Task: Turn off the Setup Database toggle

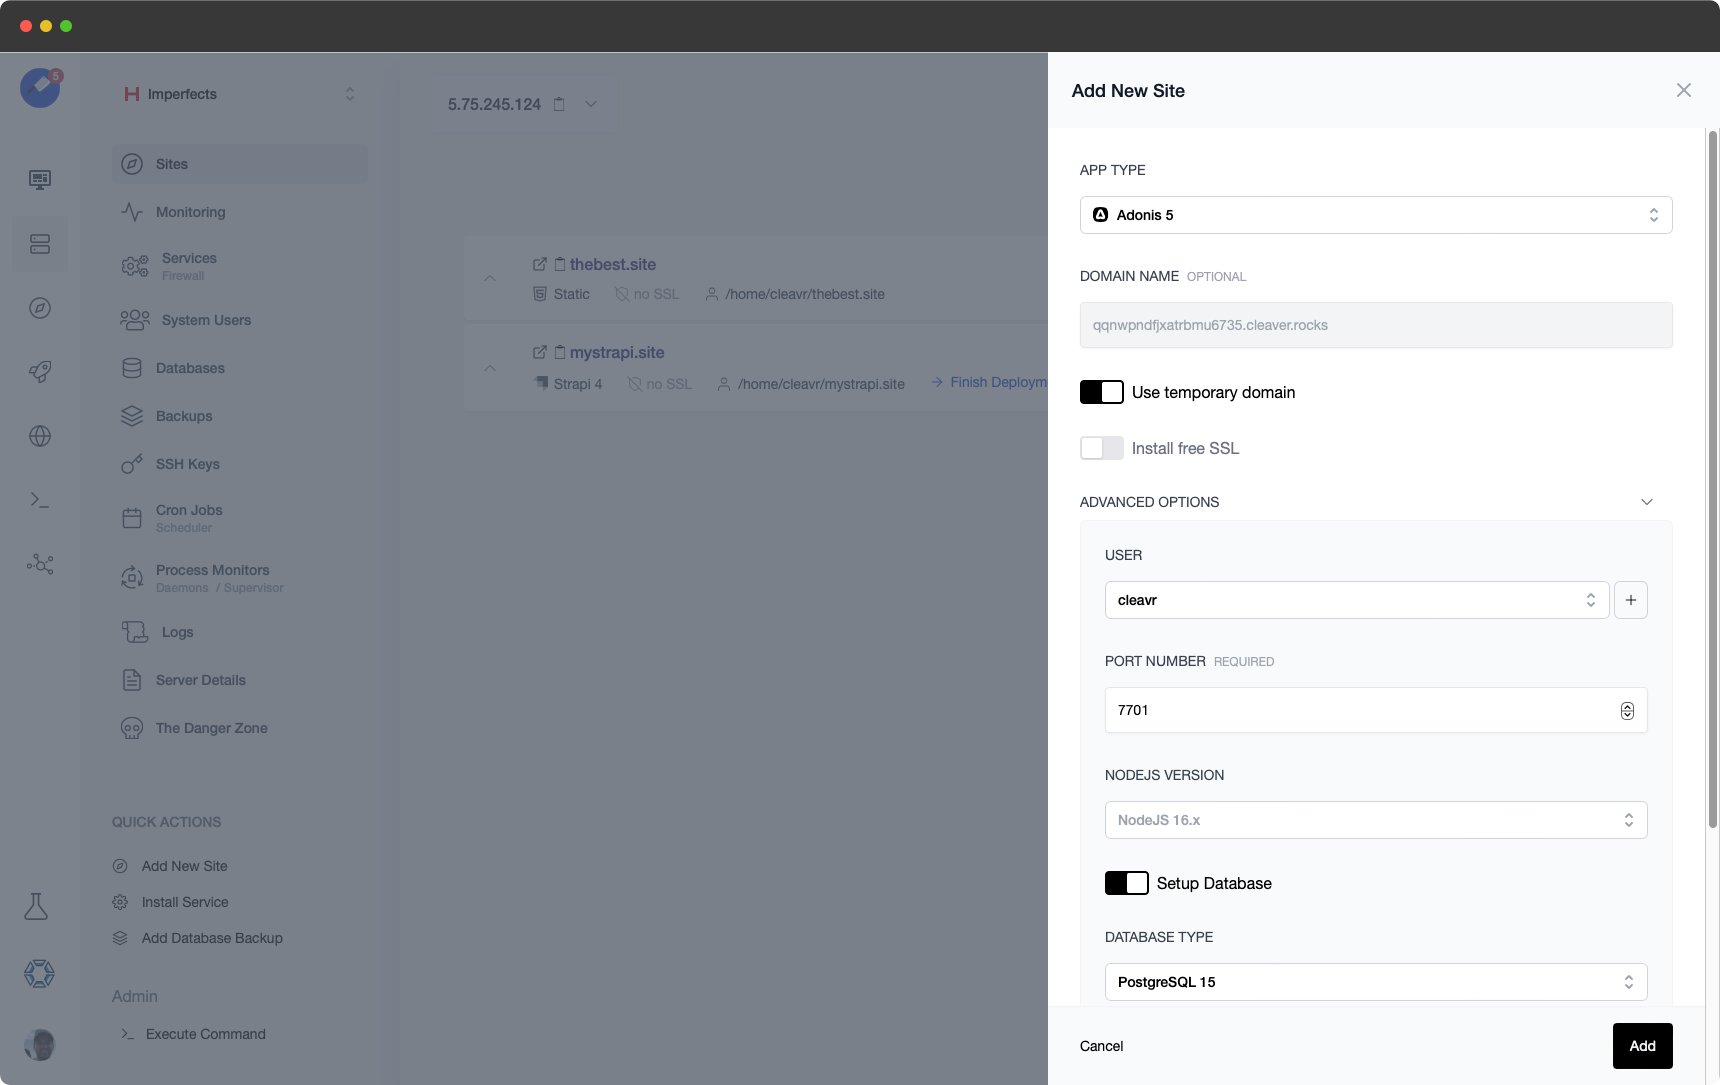Action: 1127,883
